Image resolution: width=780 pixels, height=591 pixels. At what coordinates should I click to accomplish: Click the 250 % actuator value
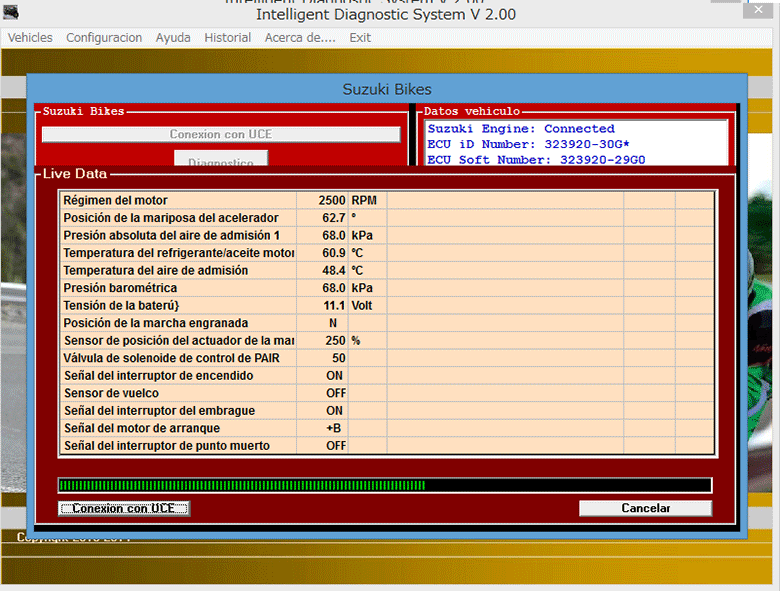point(322,341)
